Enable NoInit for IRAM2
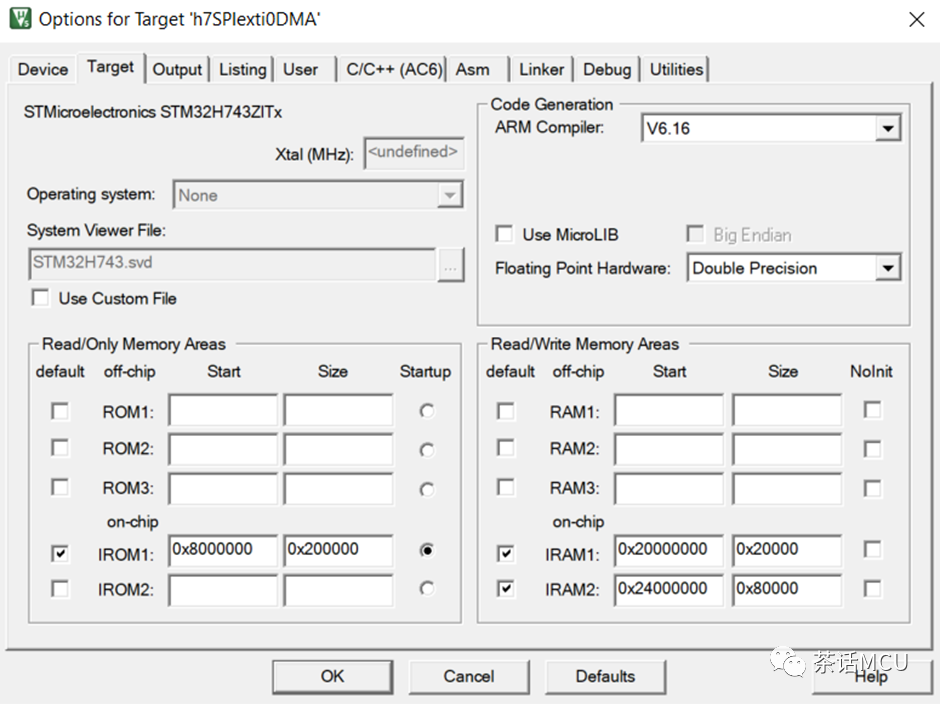 872,589
